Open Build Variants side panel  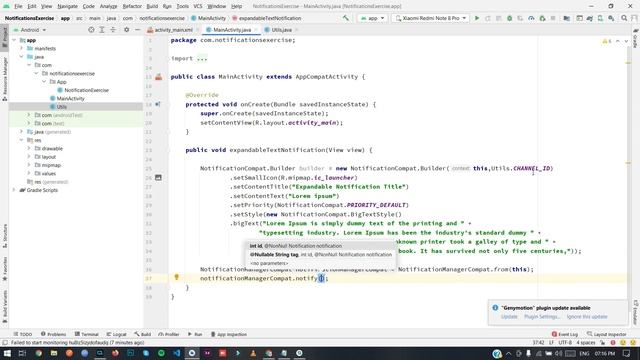coord(4,306)
